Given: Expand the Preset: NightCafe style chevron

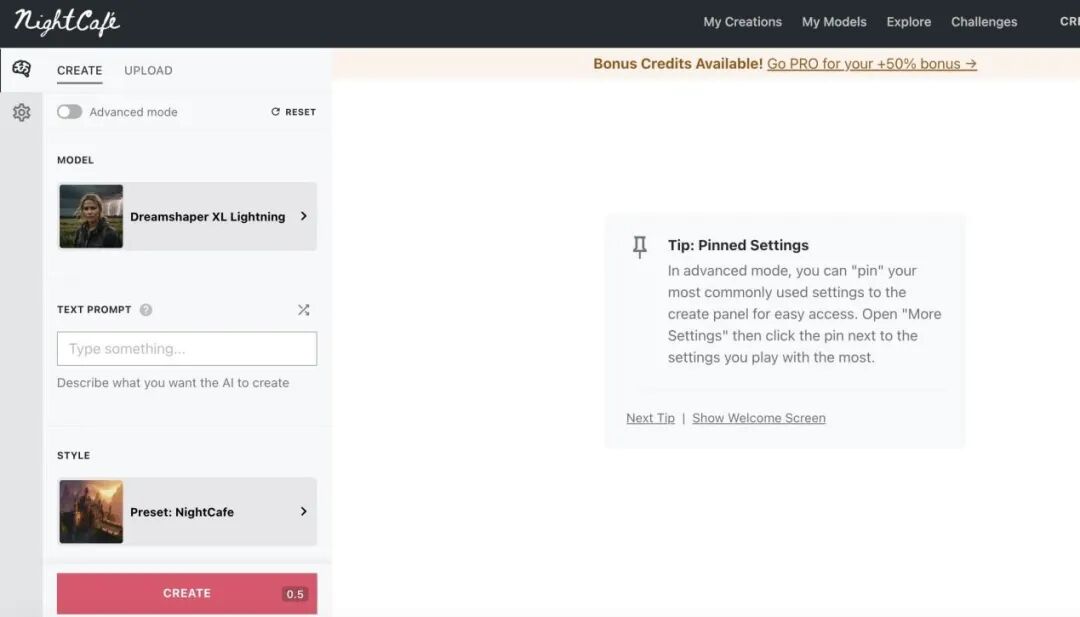Looking at the screenshot, I should tap(304, 512).
